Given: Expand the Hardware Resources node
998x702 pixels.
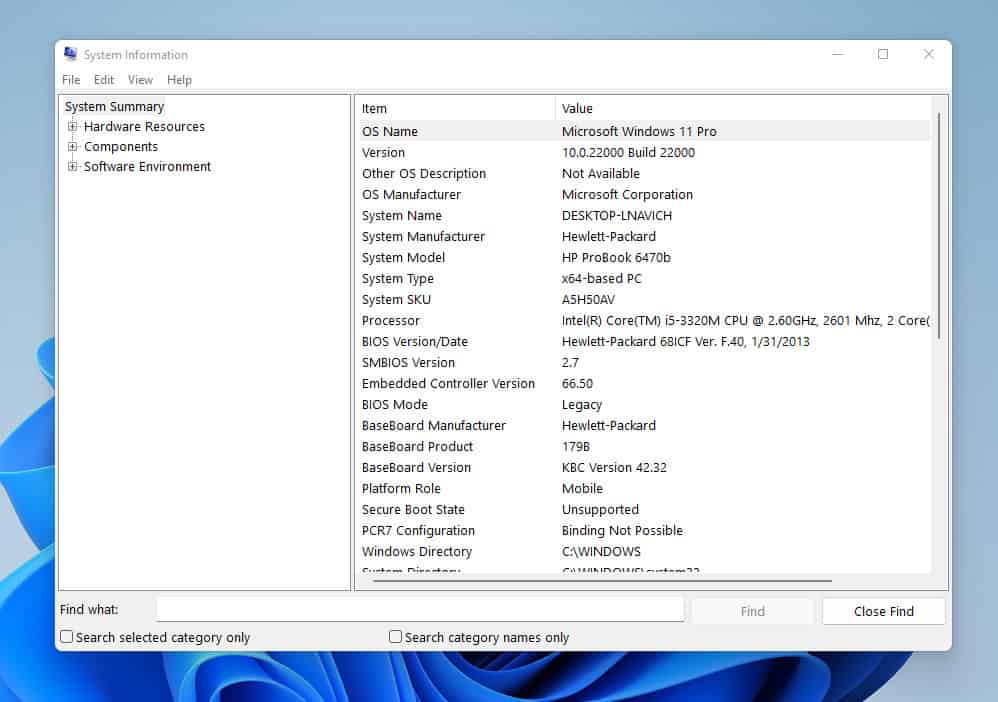Looking at the screenshot, I should (x=71, y=127).
